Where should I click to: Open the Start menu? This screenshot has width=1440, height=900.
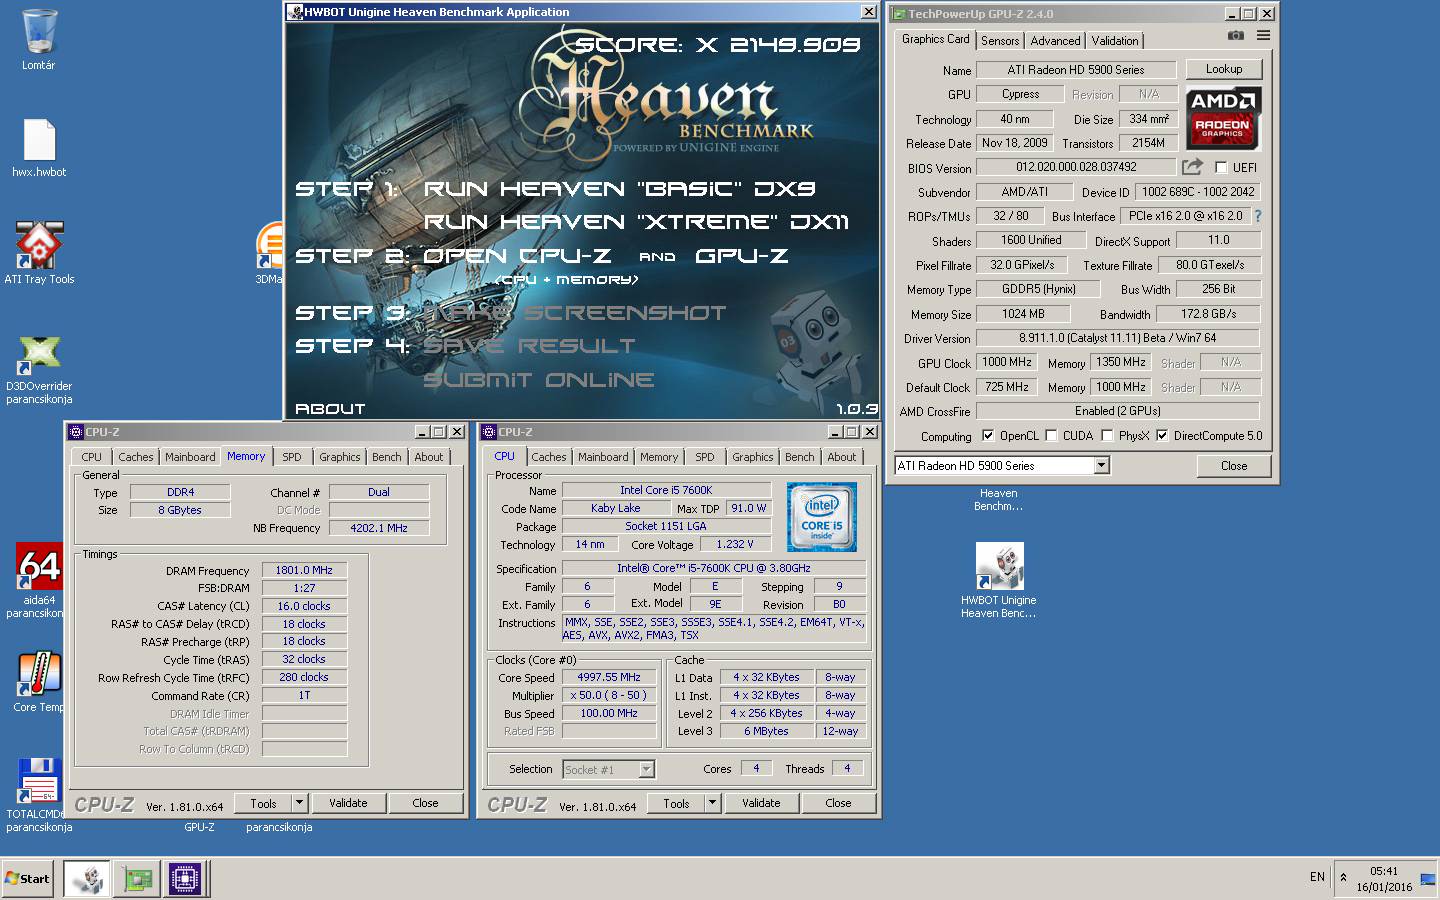point(27,879)
